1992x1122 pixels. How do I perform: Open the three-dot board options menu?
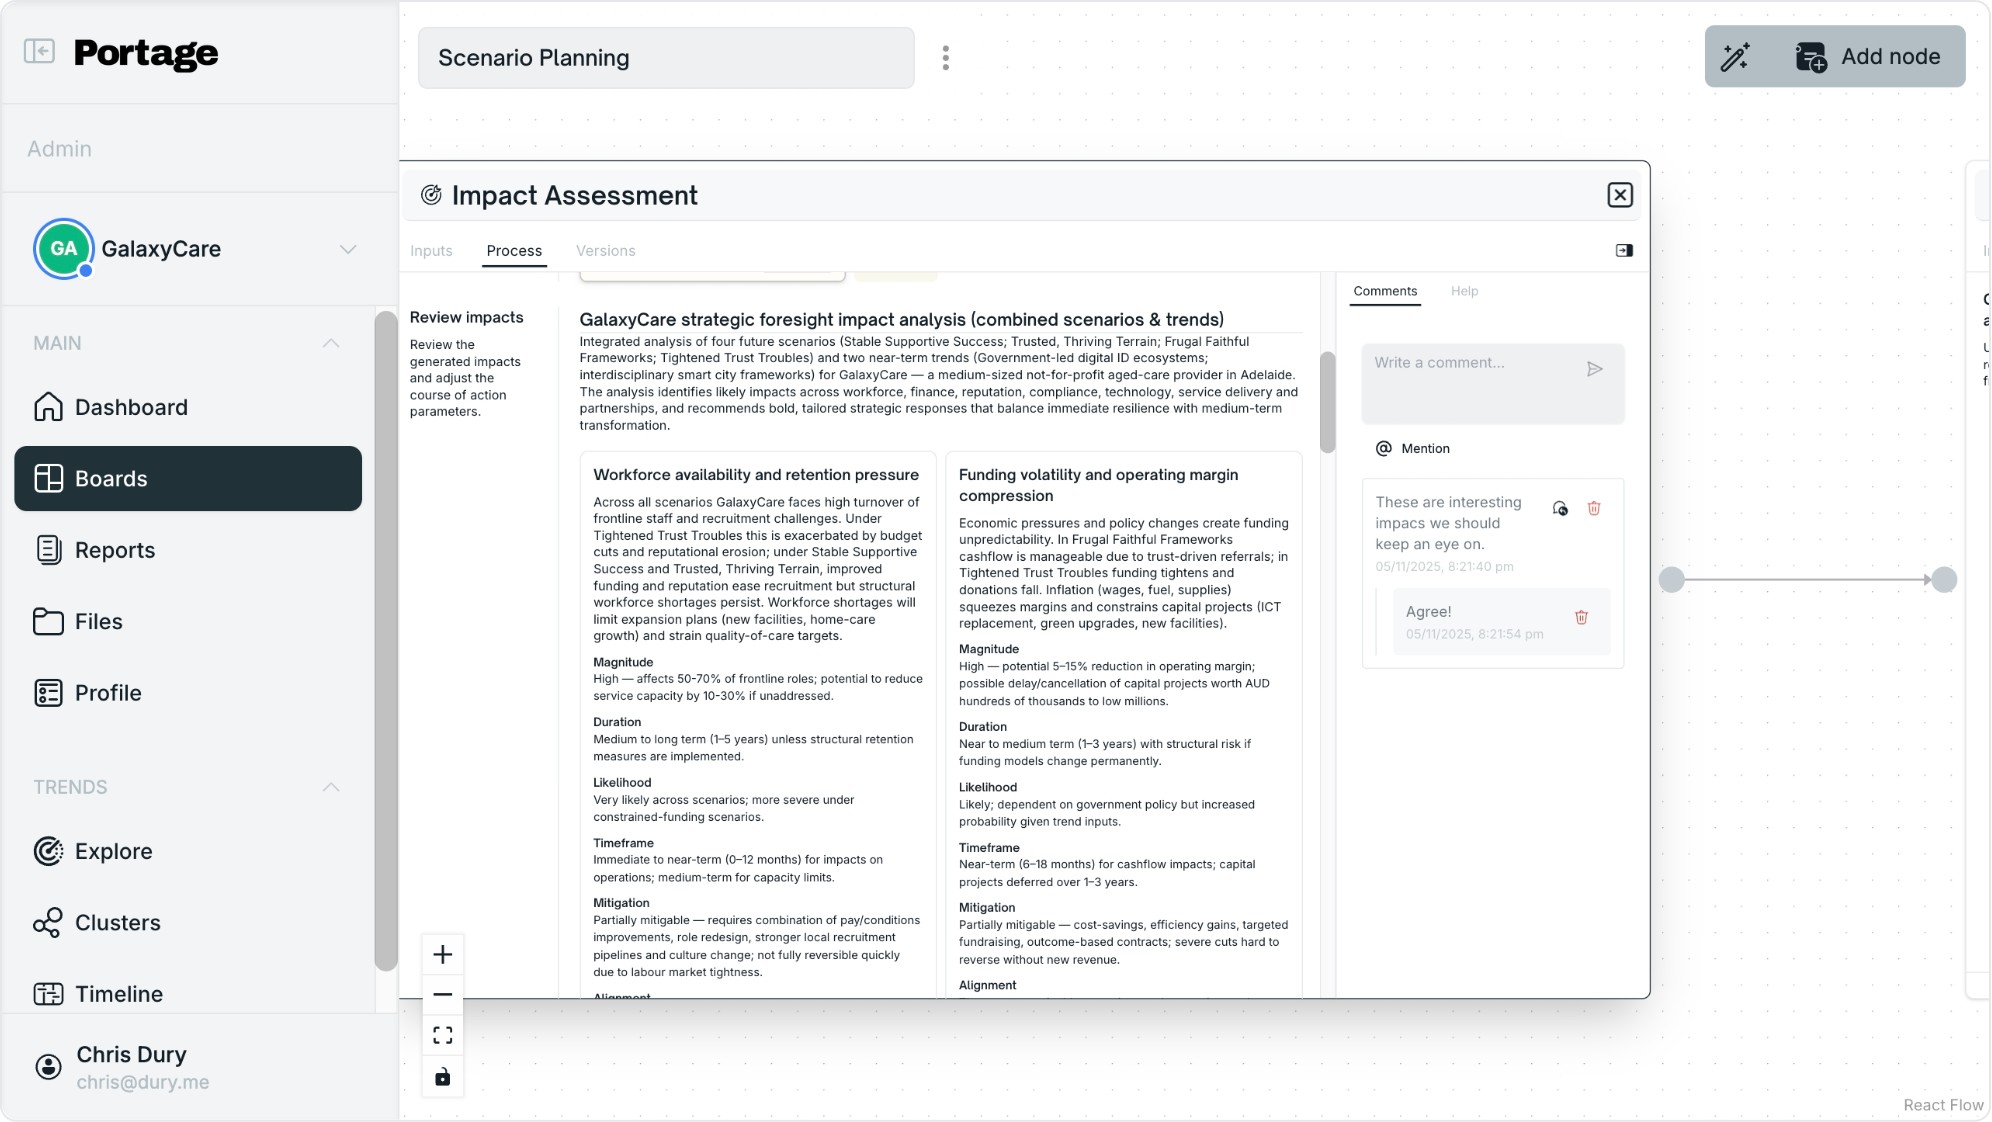click(x=945, y=58)
